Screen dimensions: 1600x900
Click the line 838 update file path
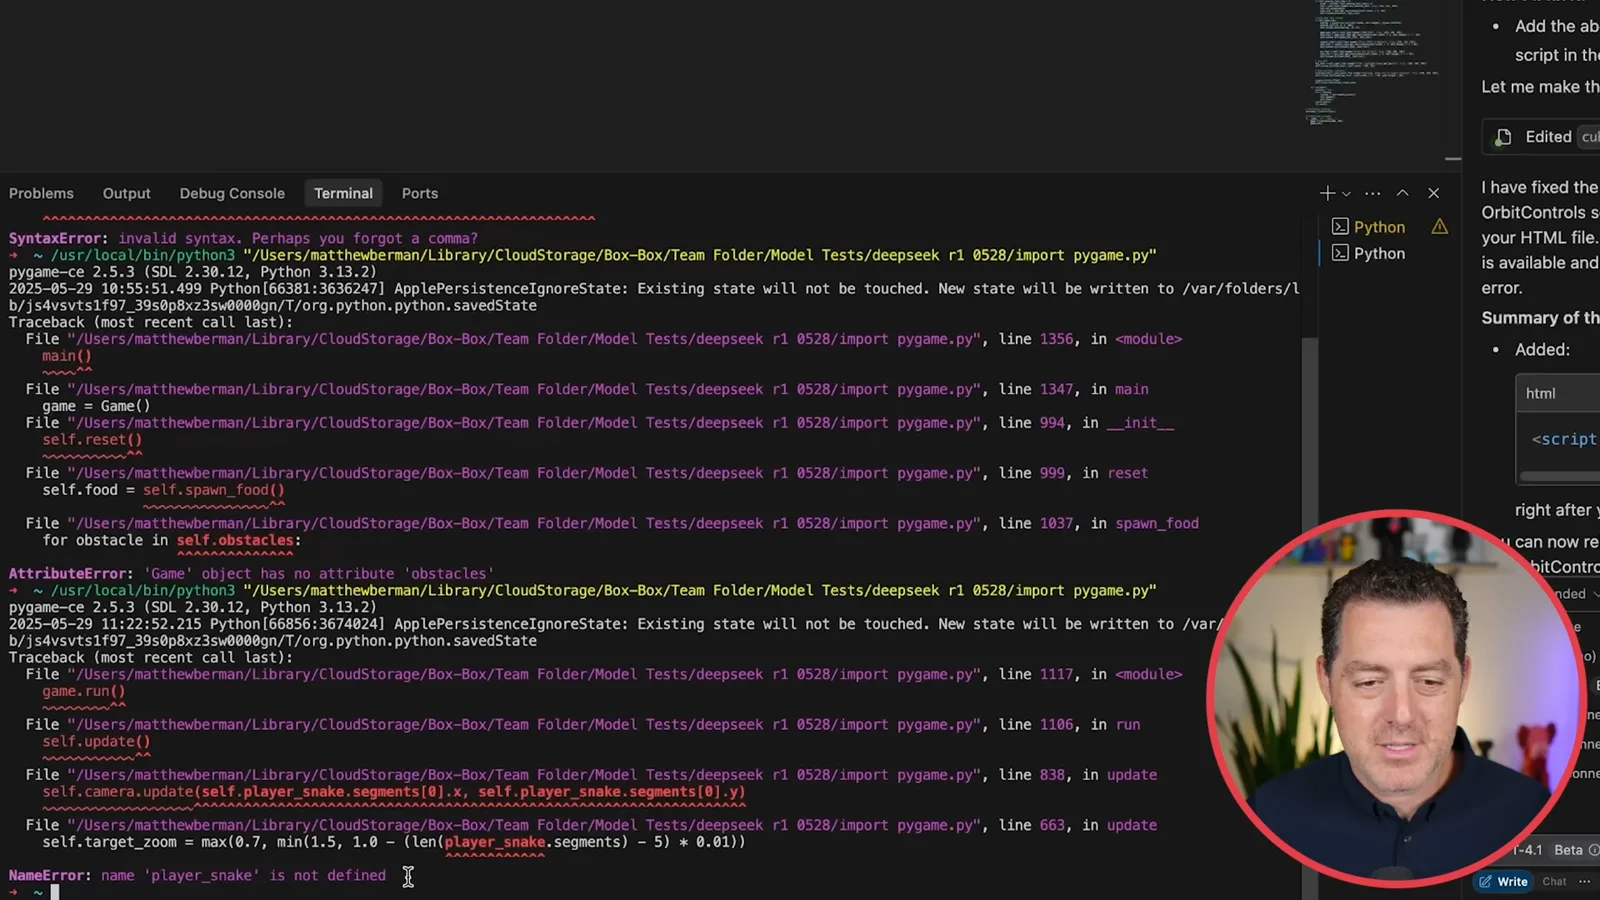tap(524, 775)
